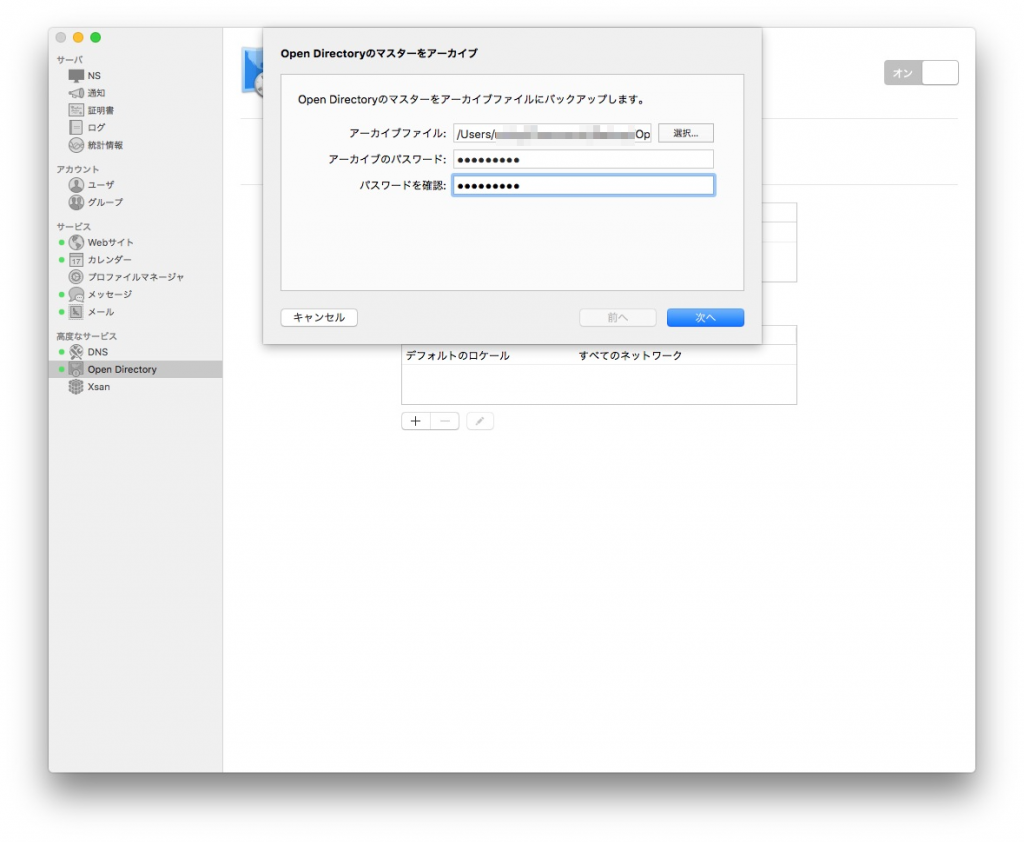
Task: Focus the アーカイブのパスワード field
Action: pyautogui.click(x=584, y=159)
